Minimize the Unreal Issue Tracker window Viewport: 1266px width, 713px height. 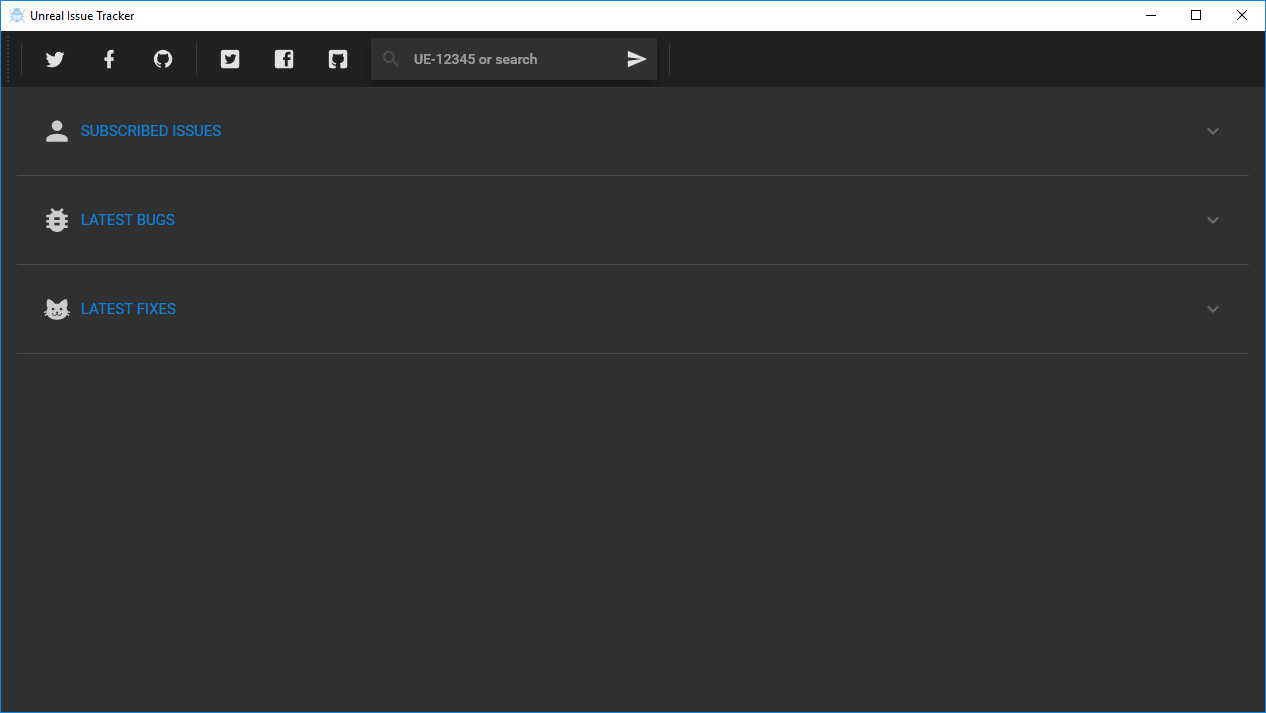pos(1151,15)
